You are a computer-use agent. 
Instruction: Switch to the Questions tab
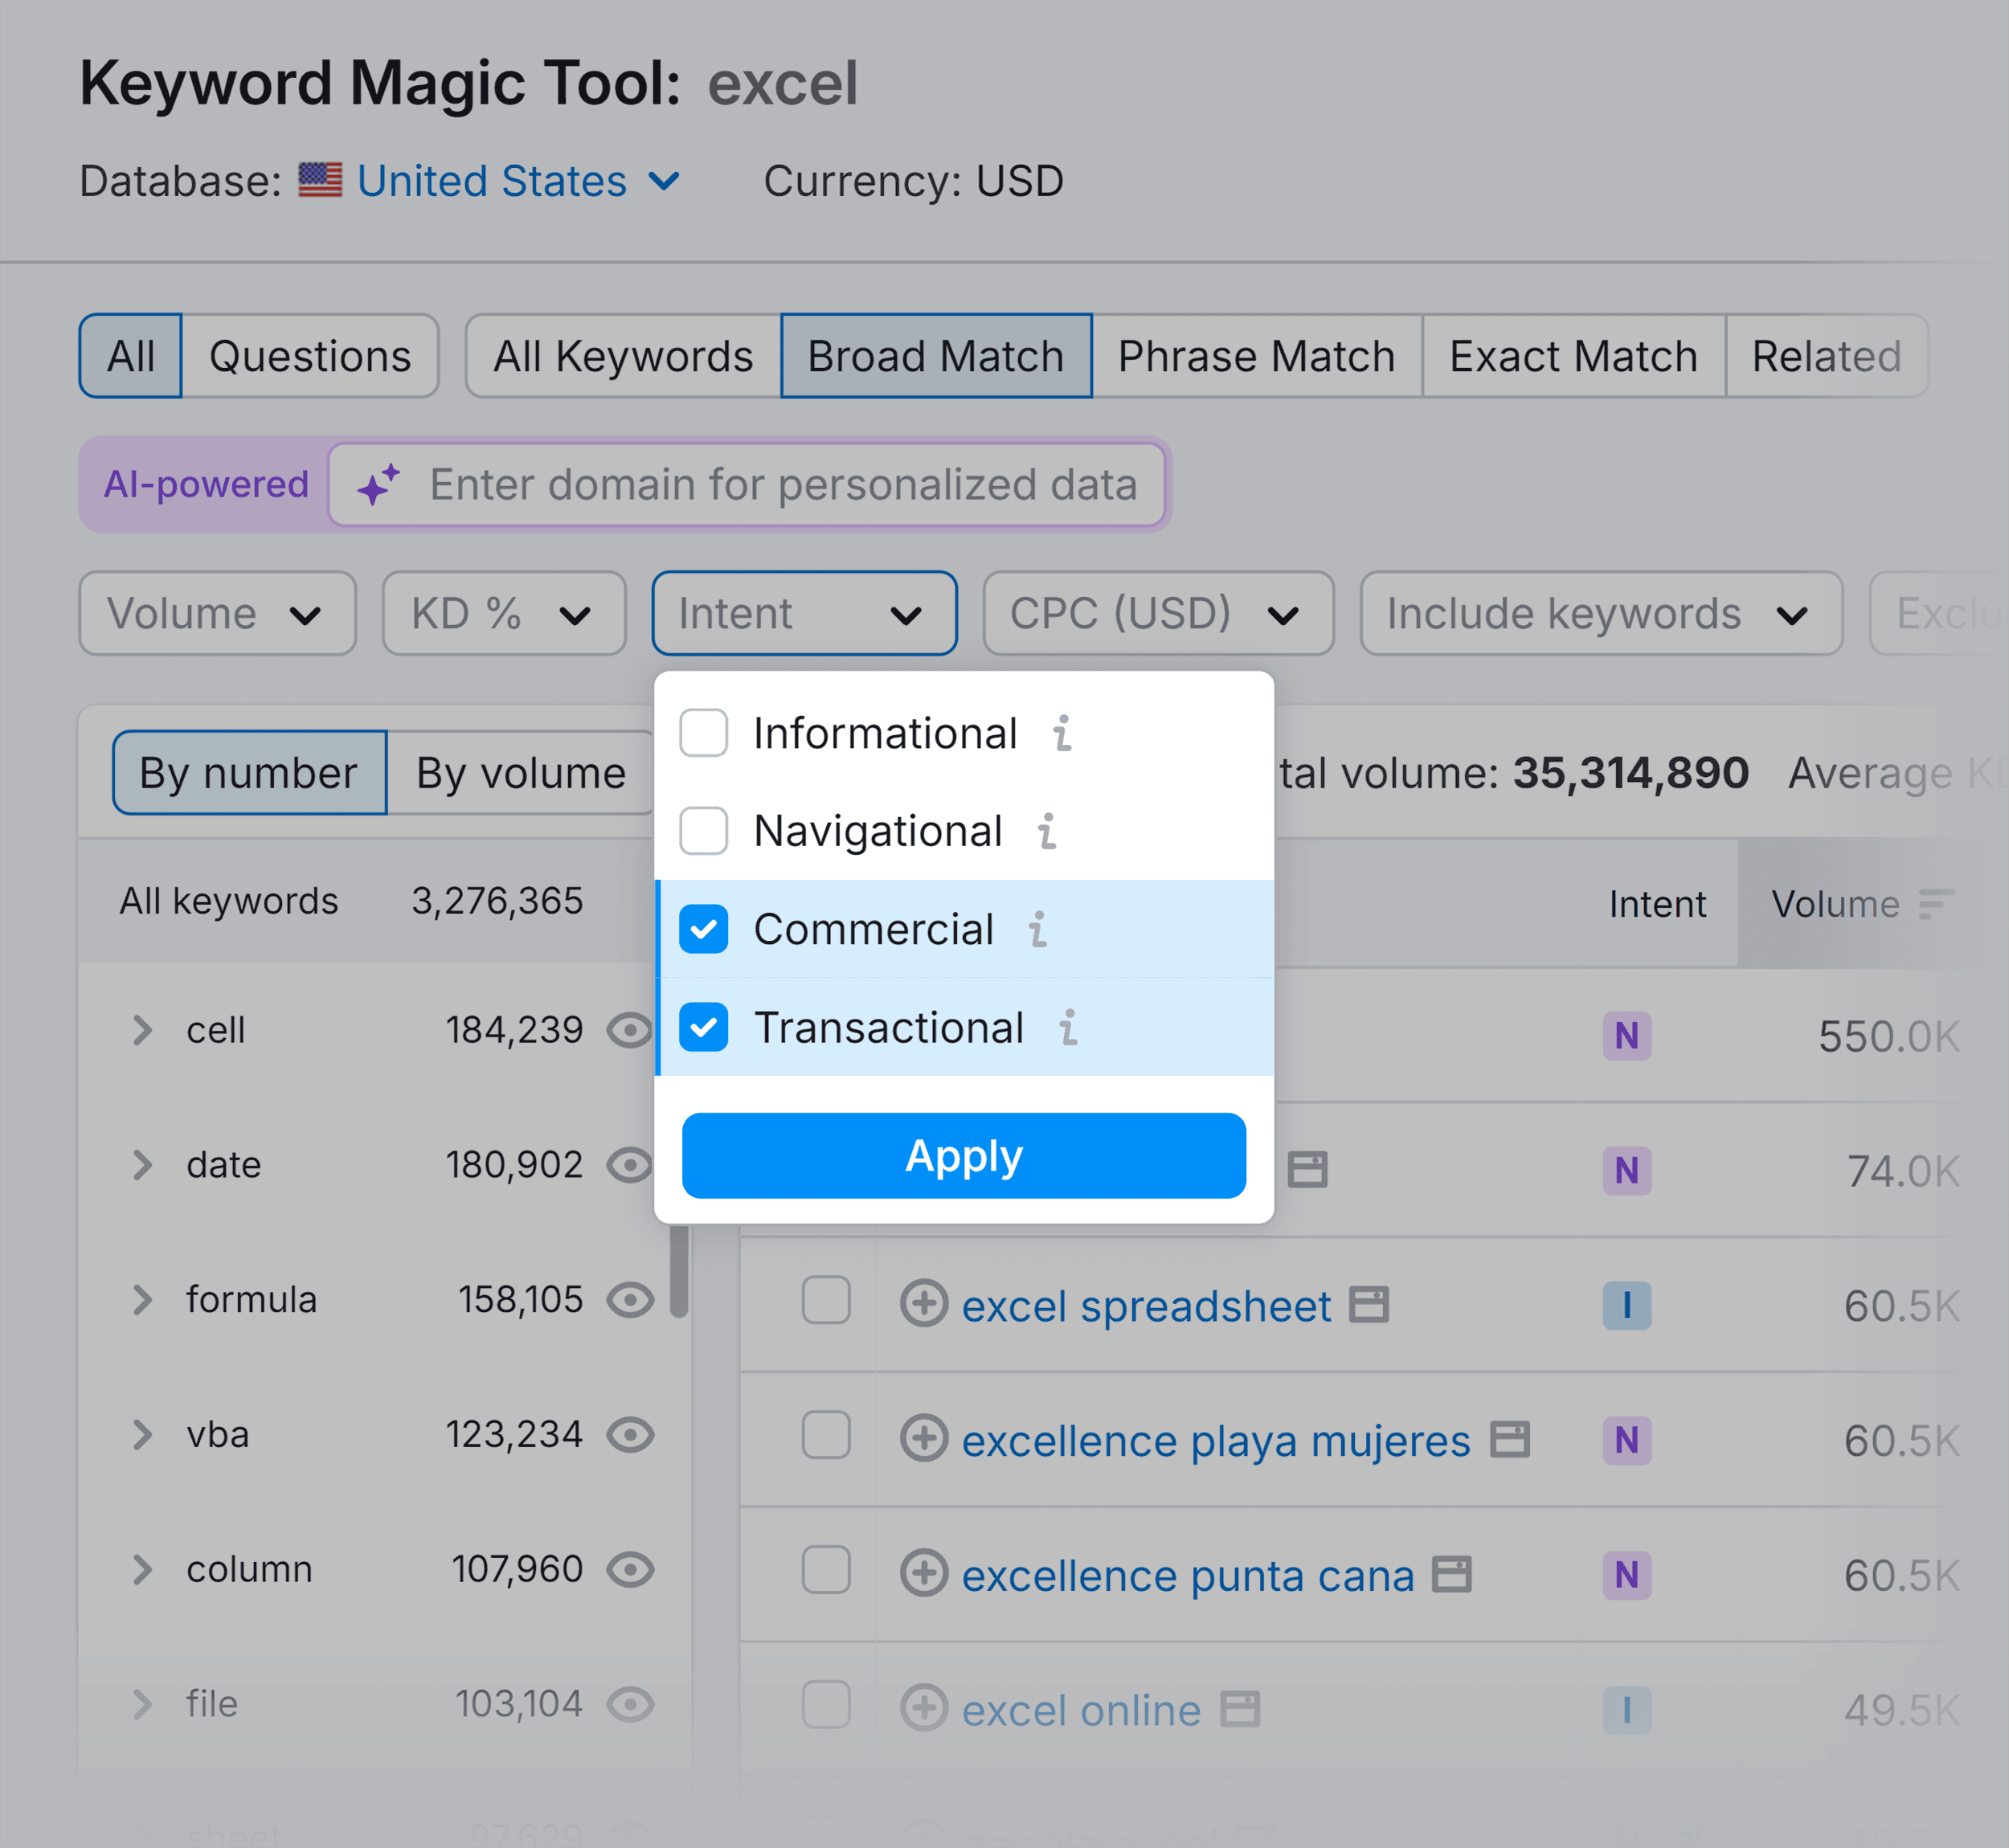pos(310,356)
